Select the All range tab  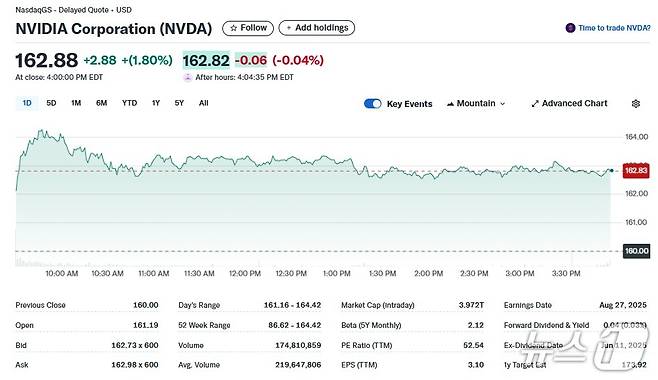204,103
